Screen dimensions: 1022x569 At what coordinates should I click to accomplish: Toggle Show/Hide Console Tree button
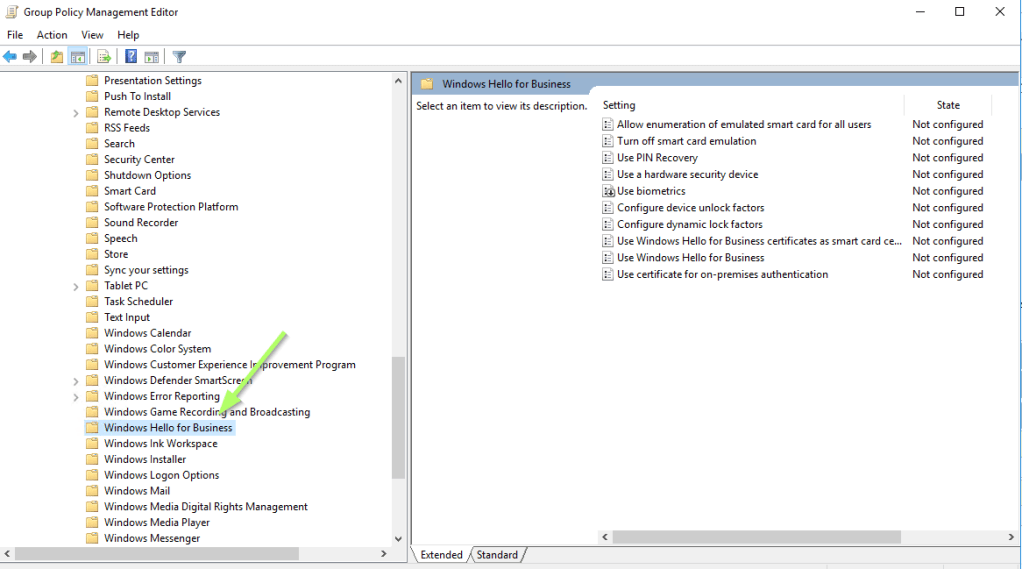tap(77, 57)
